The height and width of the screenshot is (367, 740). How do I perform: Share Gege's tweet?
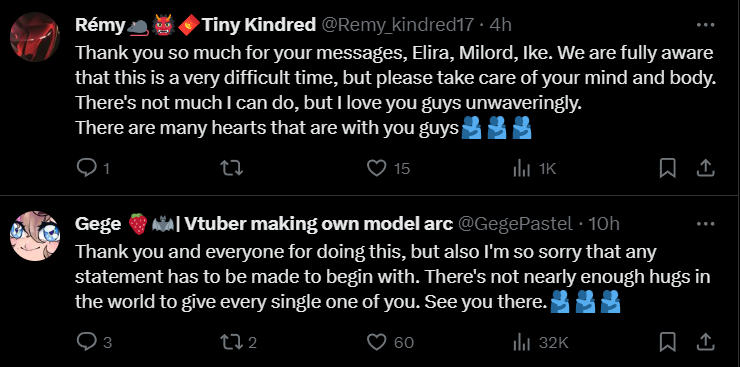tap(705, 342)
